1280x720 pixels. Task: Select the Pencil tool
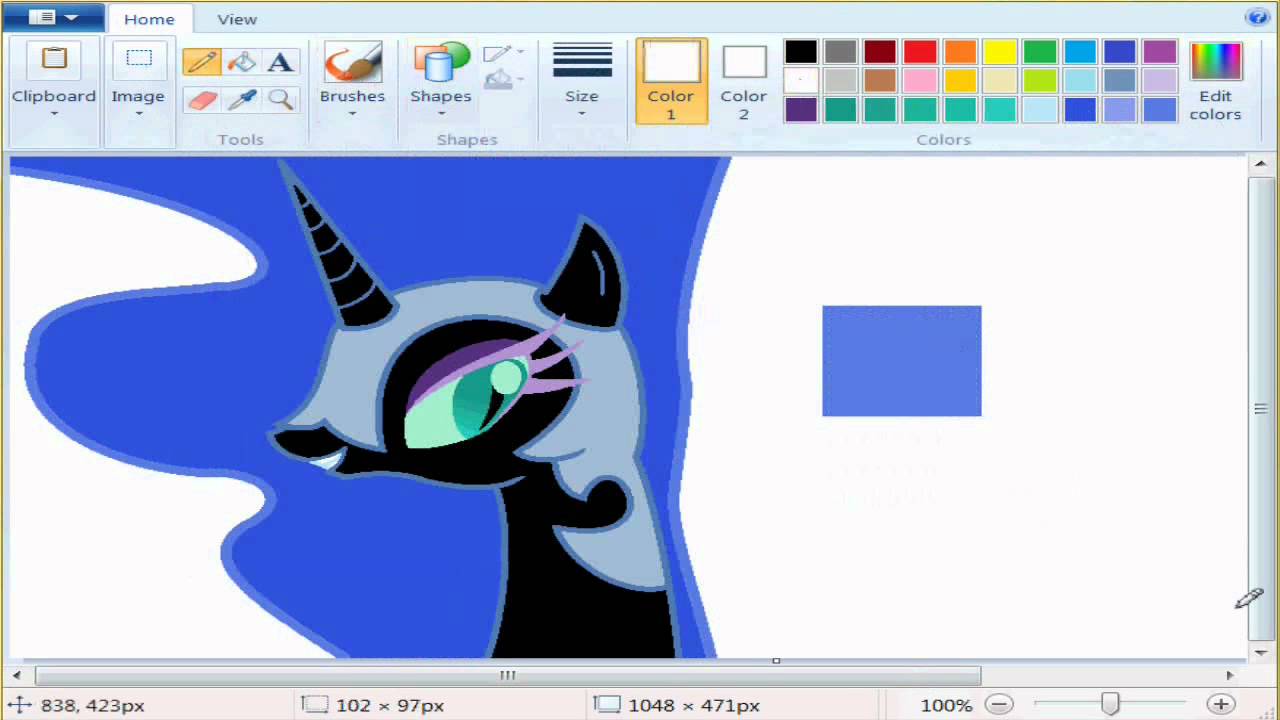[x=201, y=62]
